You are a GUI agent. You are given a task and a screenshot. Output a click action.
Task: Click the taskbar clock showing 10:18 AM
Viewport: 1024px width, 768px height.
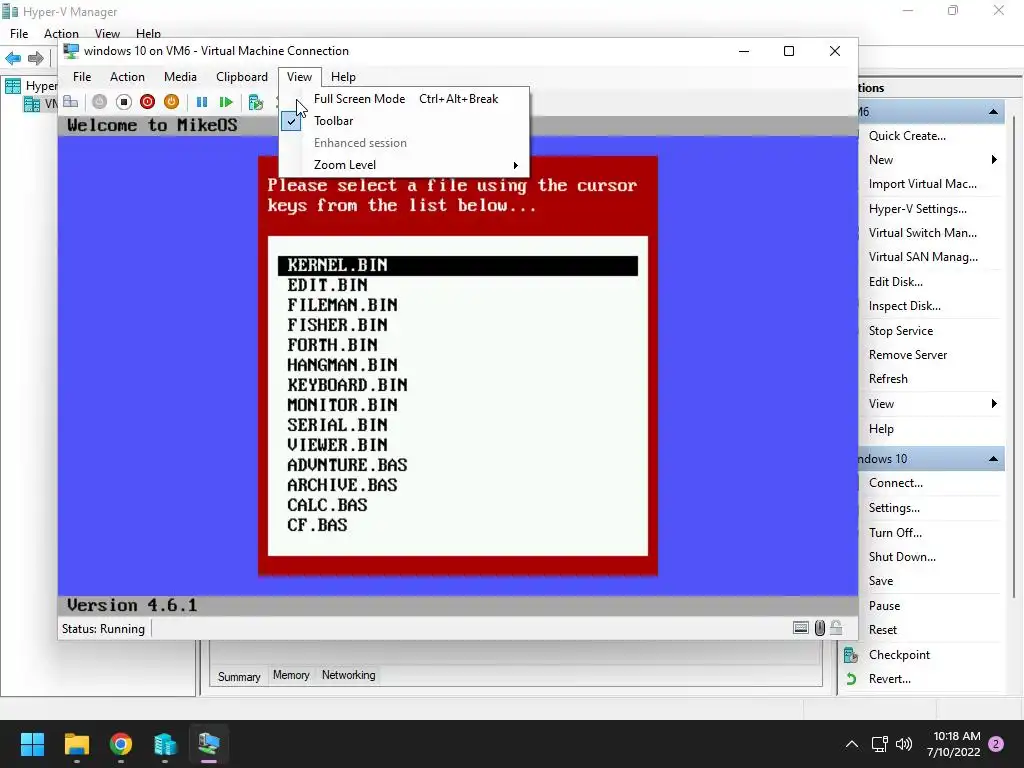(953, 744)
